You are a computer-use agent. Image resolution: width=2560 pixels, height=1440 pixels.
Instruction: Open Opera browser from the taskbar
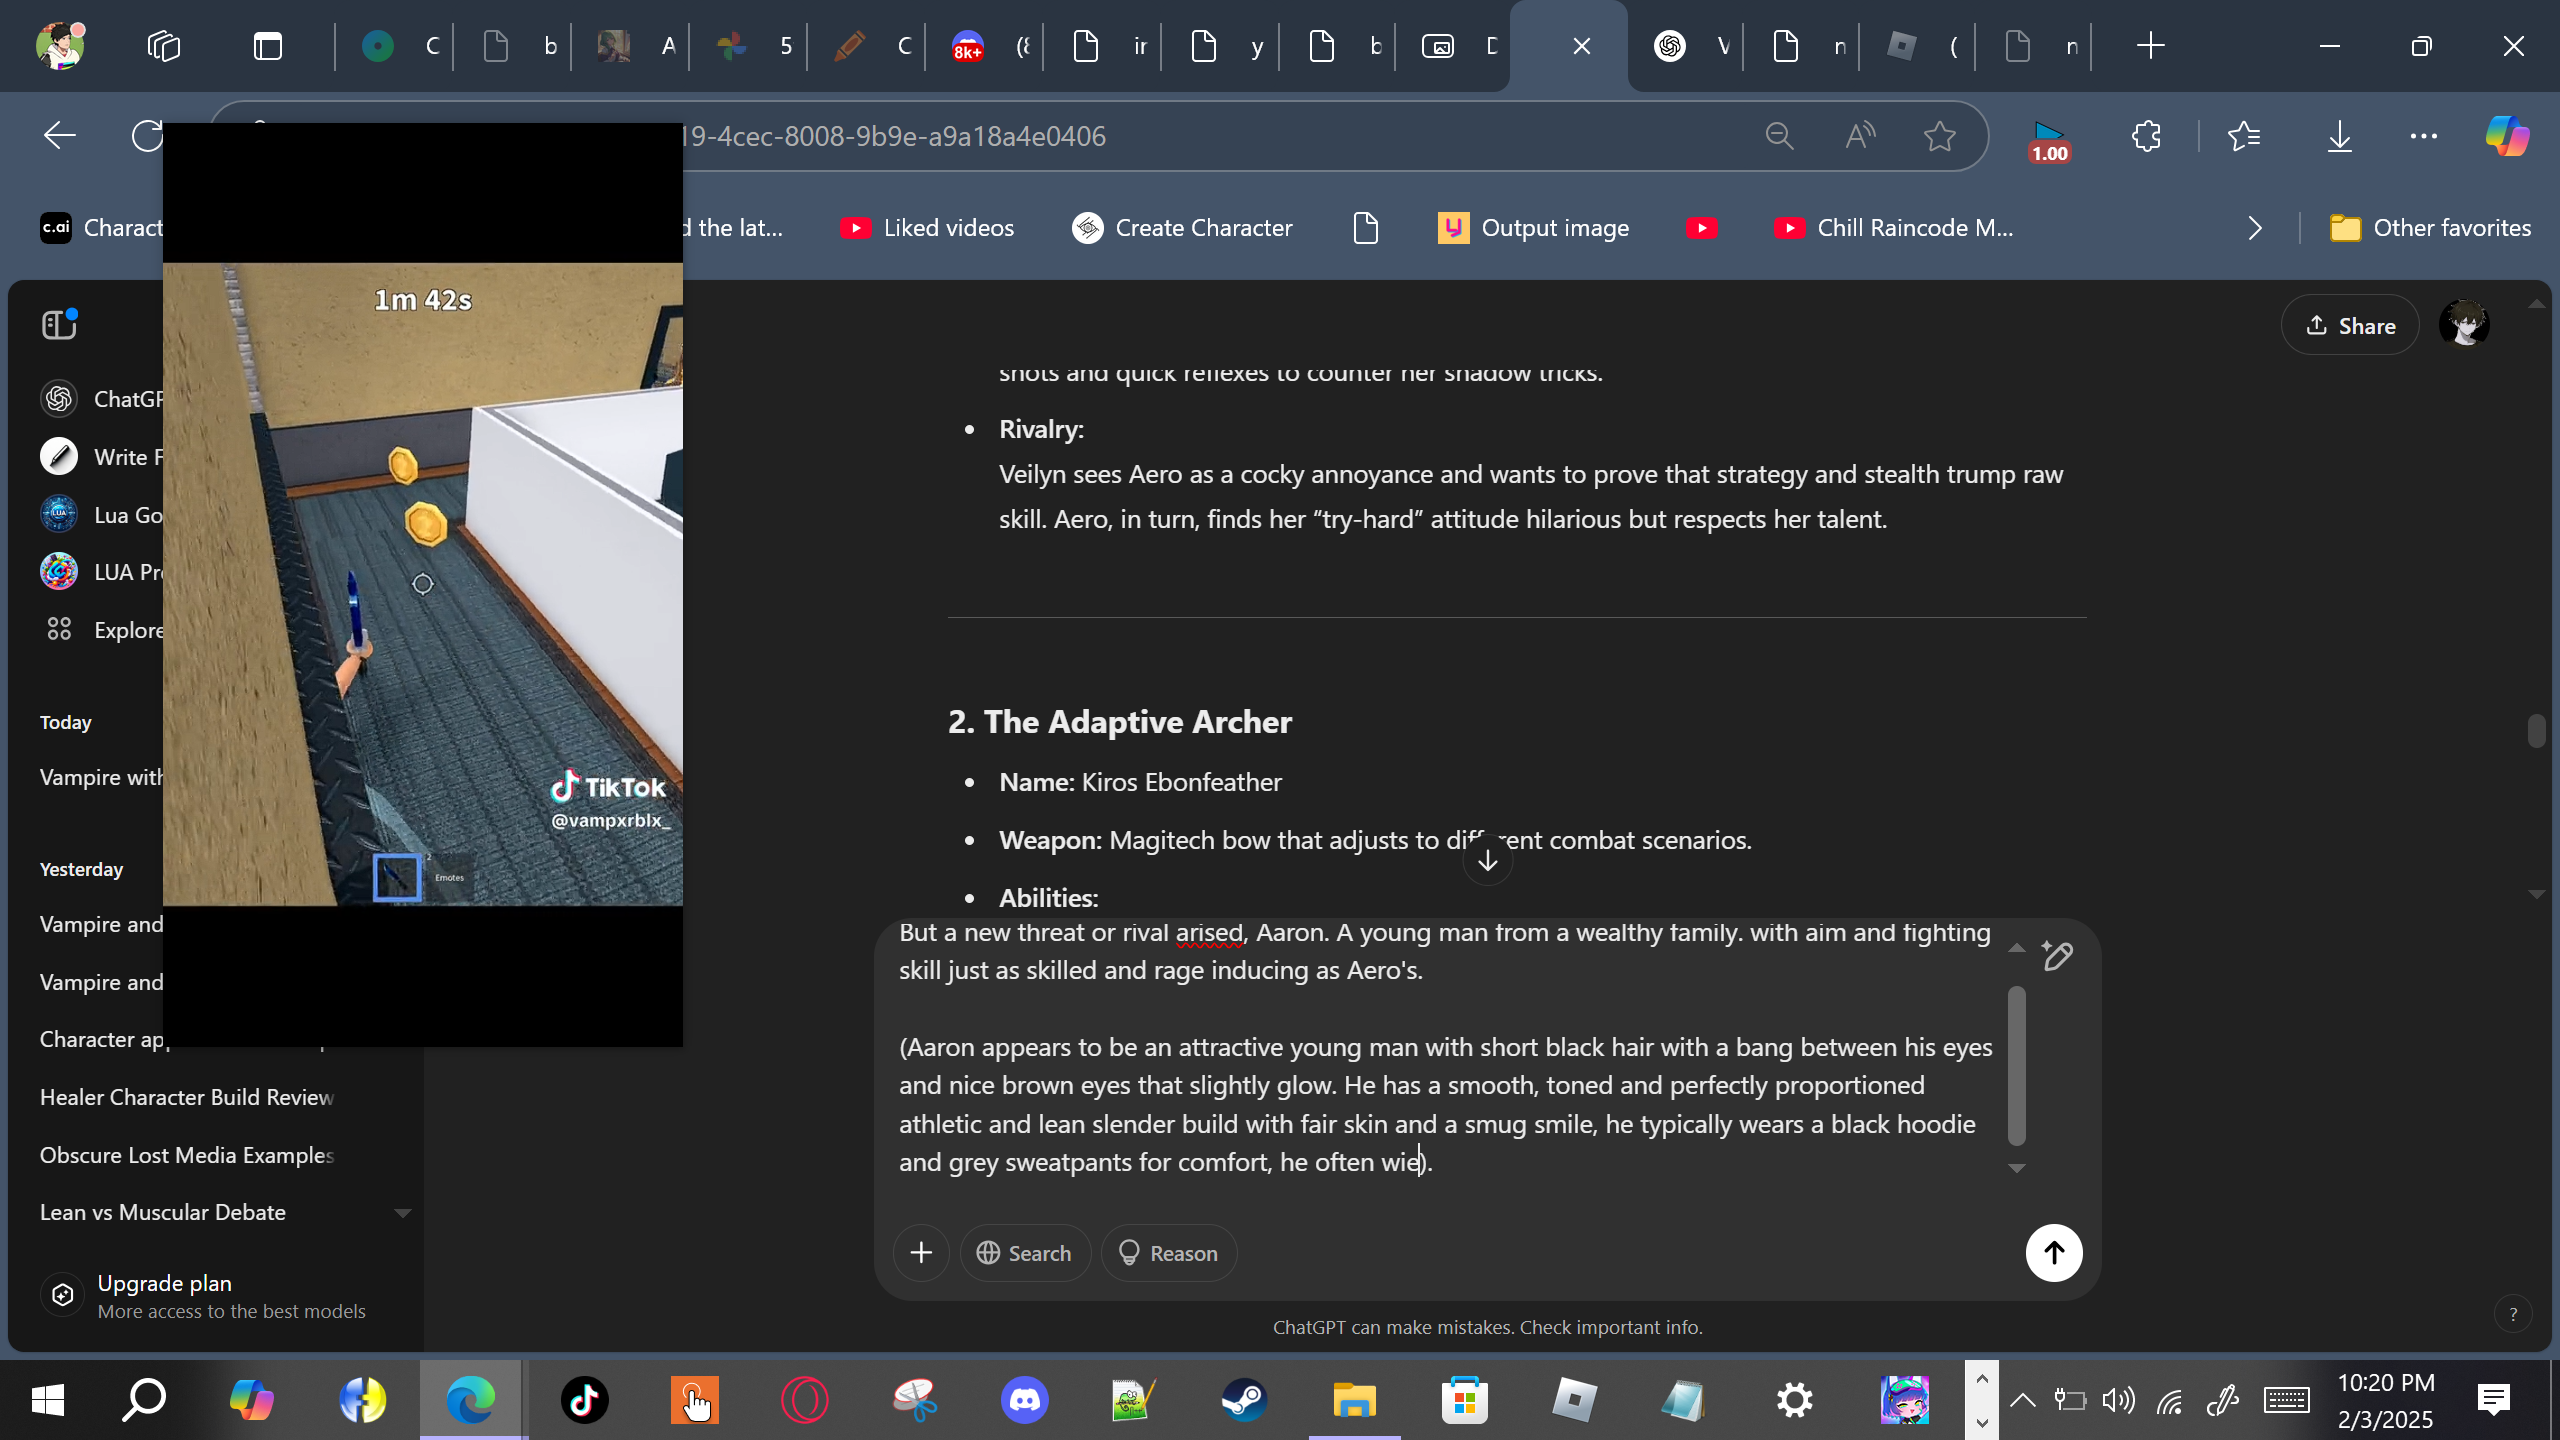[804, 1400]
